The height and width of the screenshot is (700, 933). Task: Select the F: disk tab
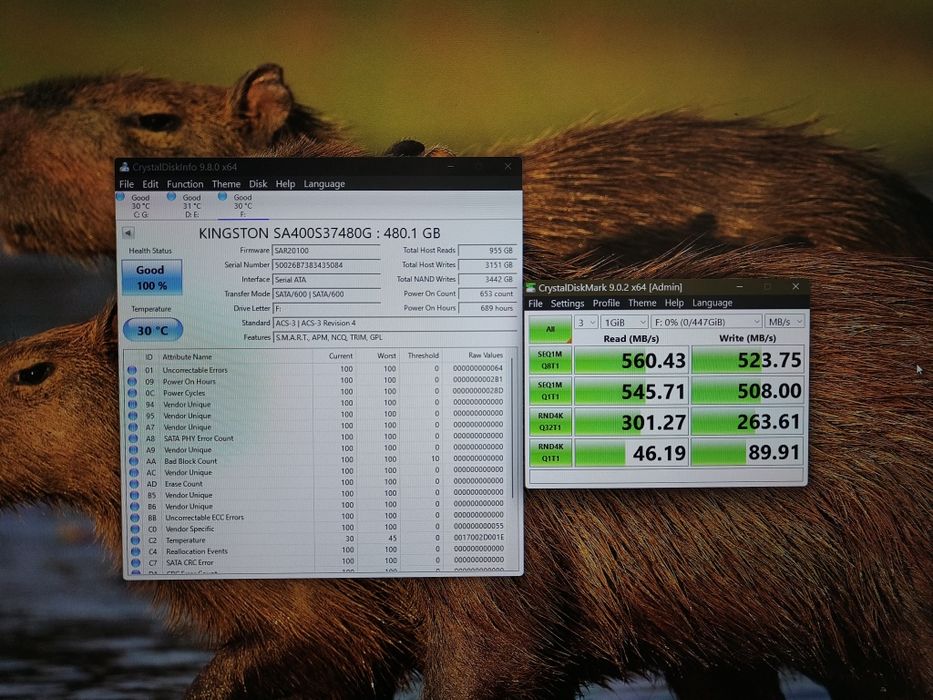tap(242, 205)
